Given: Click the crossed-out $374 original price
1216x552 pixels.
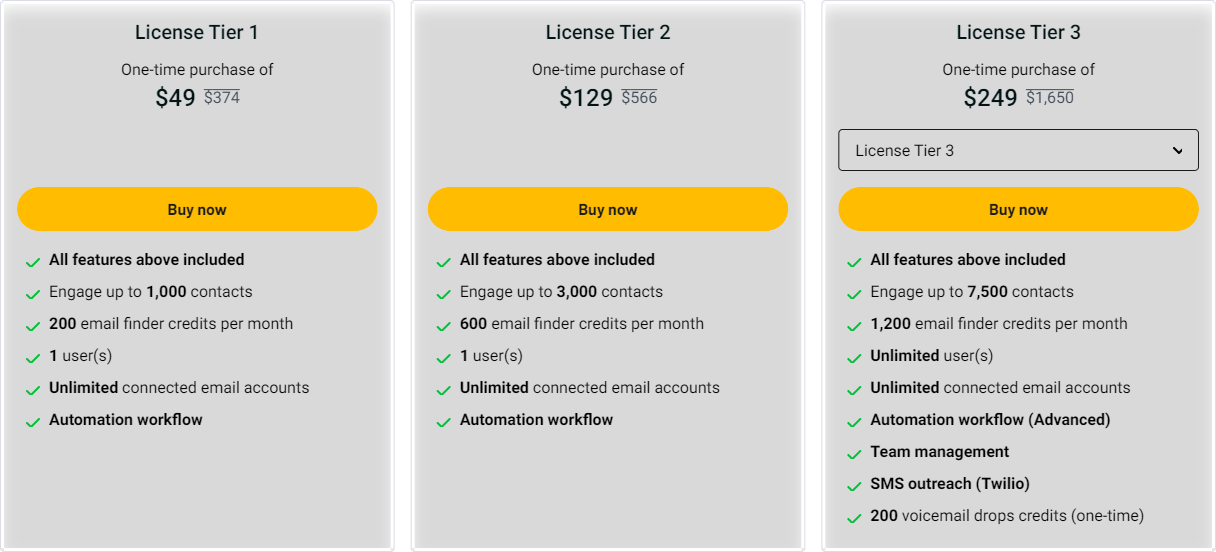Looking at the screenshot, I should pyautogui.click(x=222, y=97).
